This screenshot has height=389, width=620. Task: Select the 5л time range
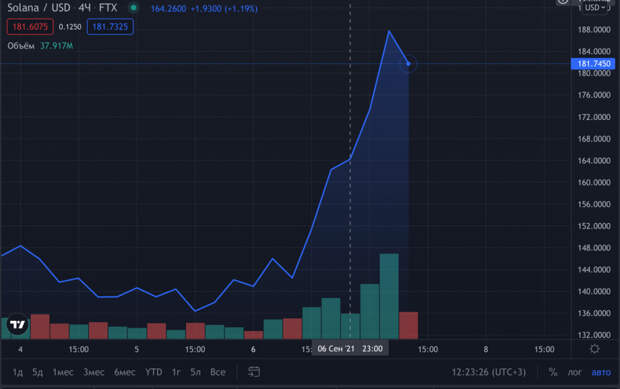pyautogui.click(x=196, y=372)
